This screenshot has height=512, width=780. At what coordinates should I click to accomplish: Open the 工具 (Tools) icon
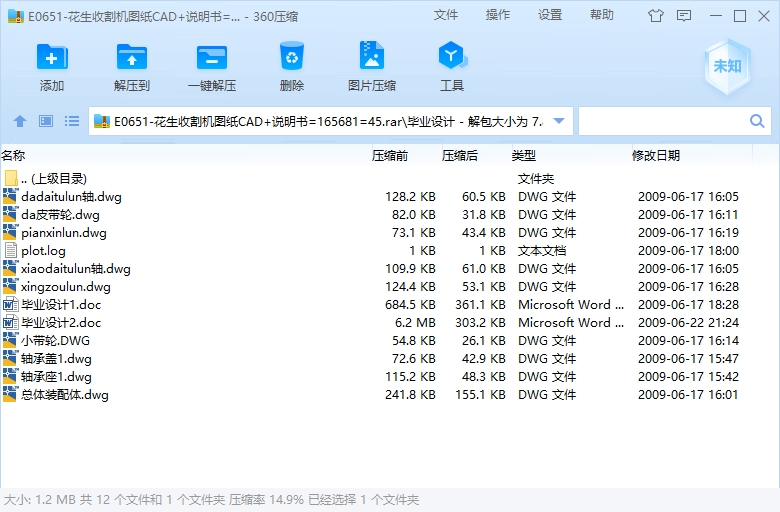(452, 56)
